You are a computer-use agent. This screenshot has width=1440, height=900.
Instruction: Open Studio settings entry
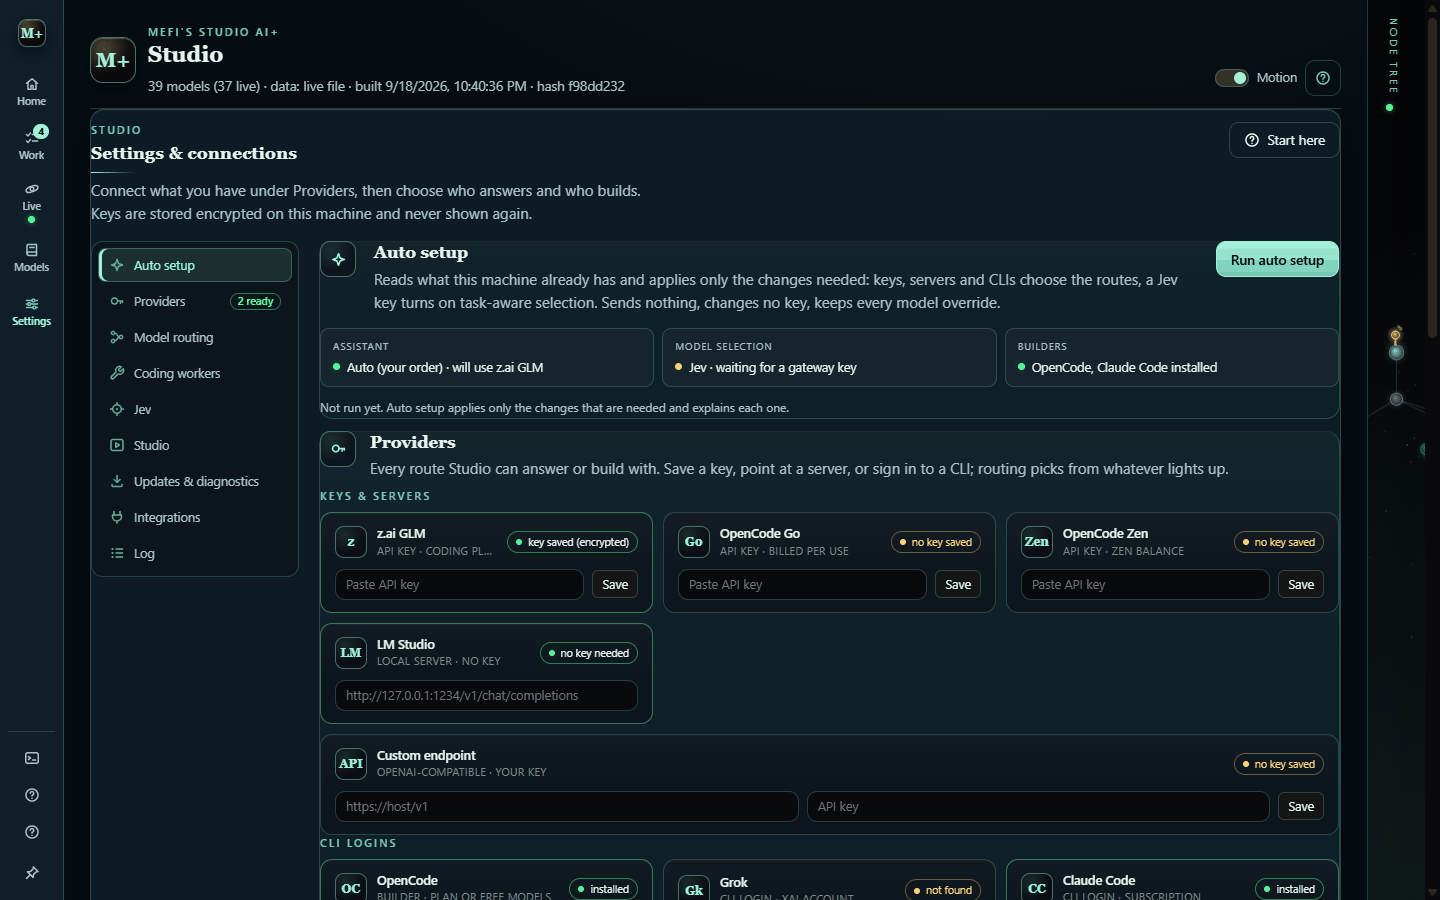(195, 445)
